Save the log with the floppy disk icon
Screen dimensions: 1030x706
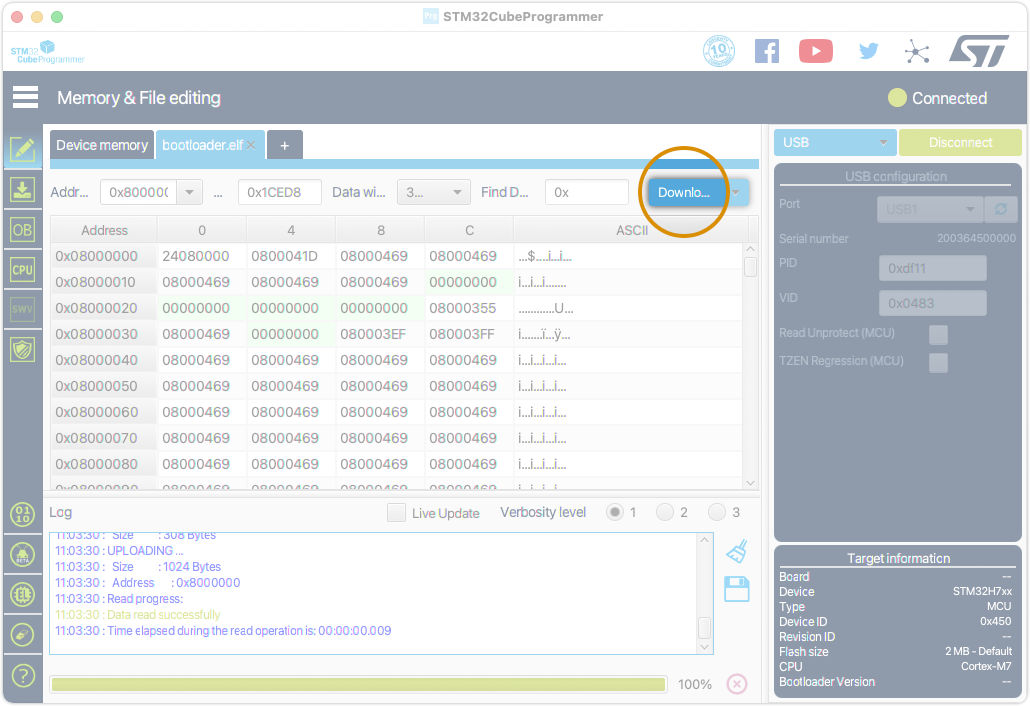coord(737,588)
